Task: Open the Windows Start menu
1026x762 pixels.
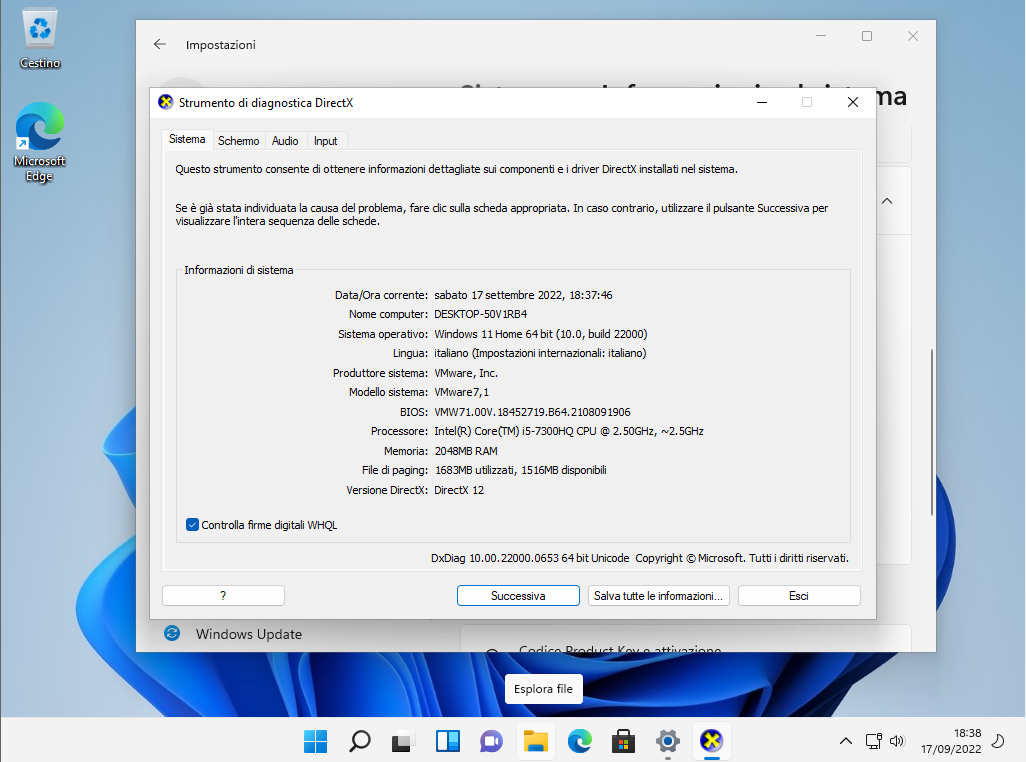Action: tap(315, 741)
